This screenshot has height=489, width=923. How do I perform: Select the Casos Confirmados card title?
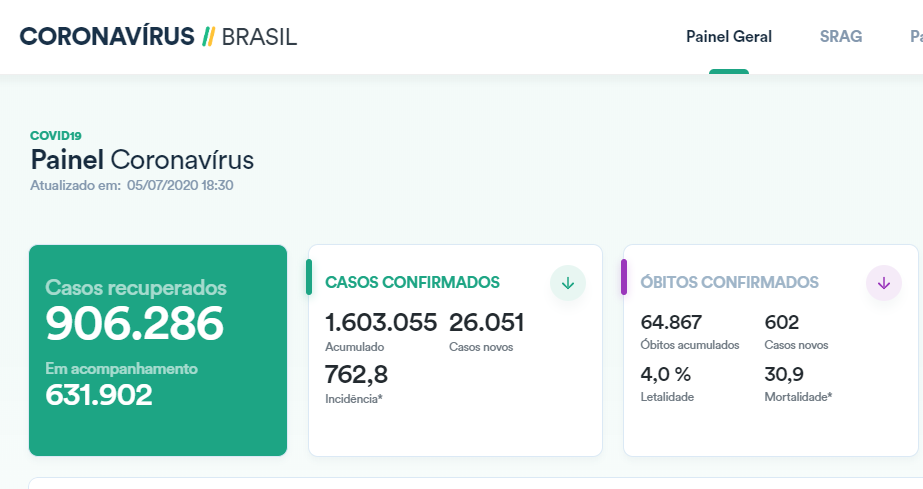(413, 282)
